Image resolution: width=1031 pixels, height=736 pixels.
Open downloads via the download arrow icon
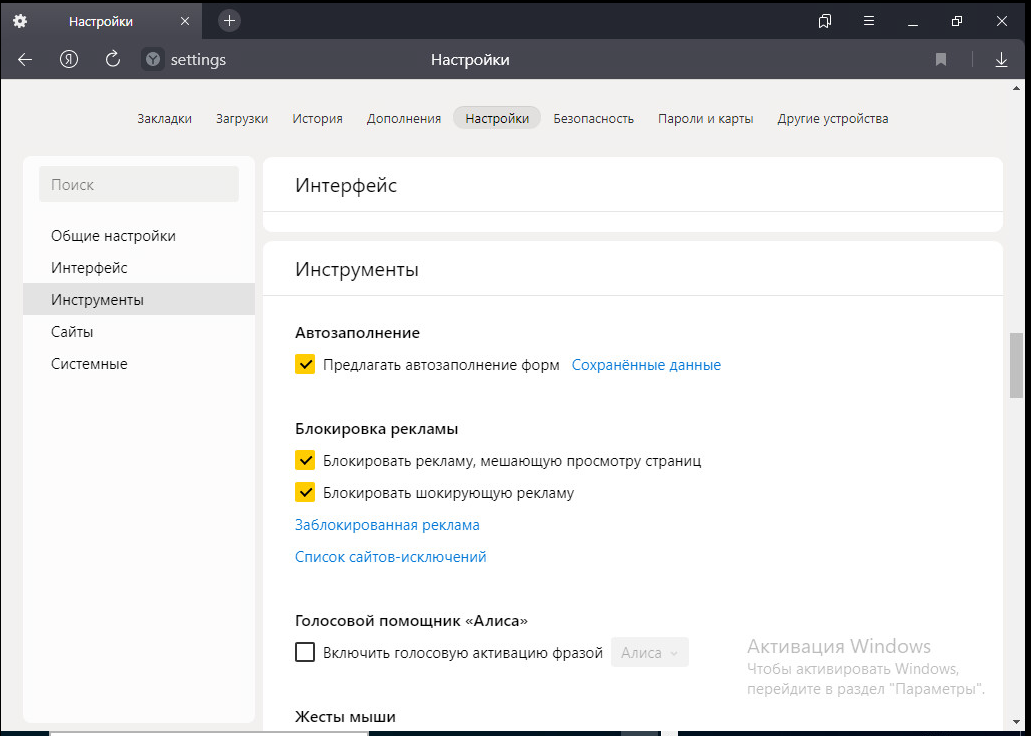1001,60
